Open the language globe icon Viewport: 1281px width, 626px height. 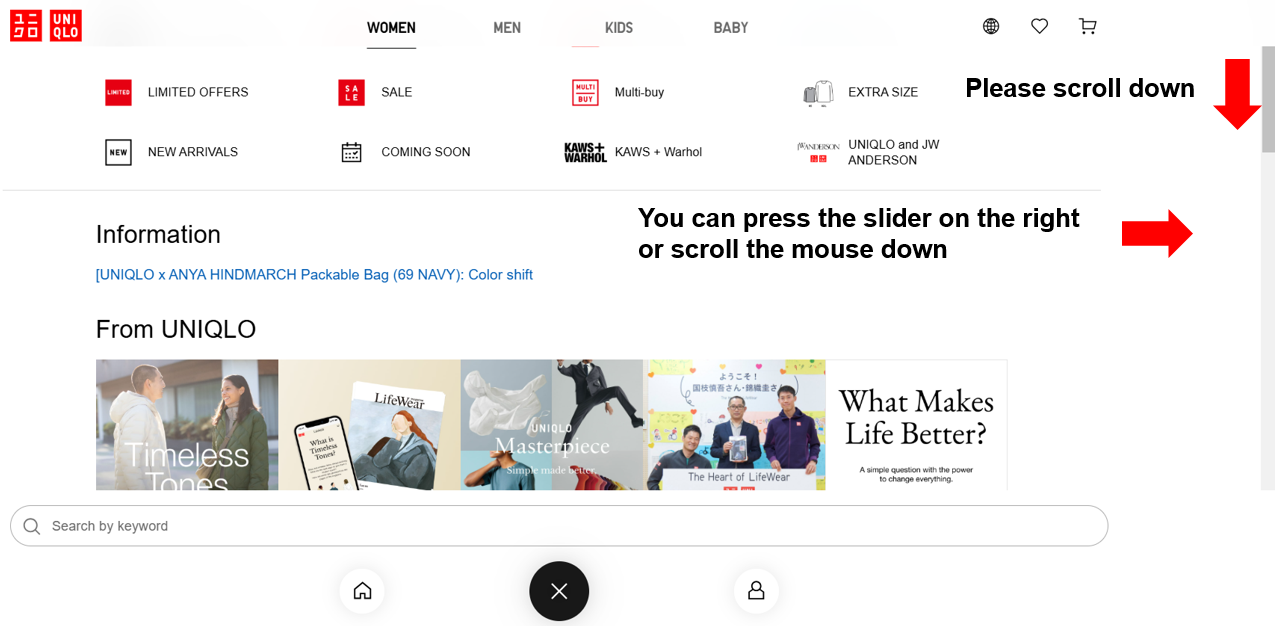(x=991, y=26)
